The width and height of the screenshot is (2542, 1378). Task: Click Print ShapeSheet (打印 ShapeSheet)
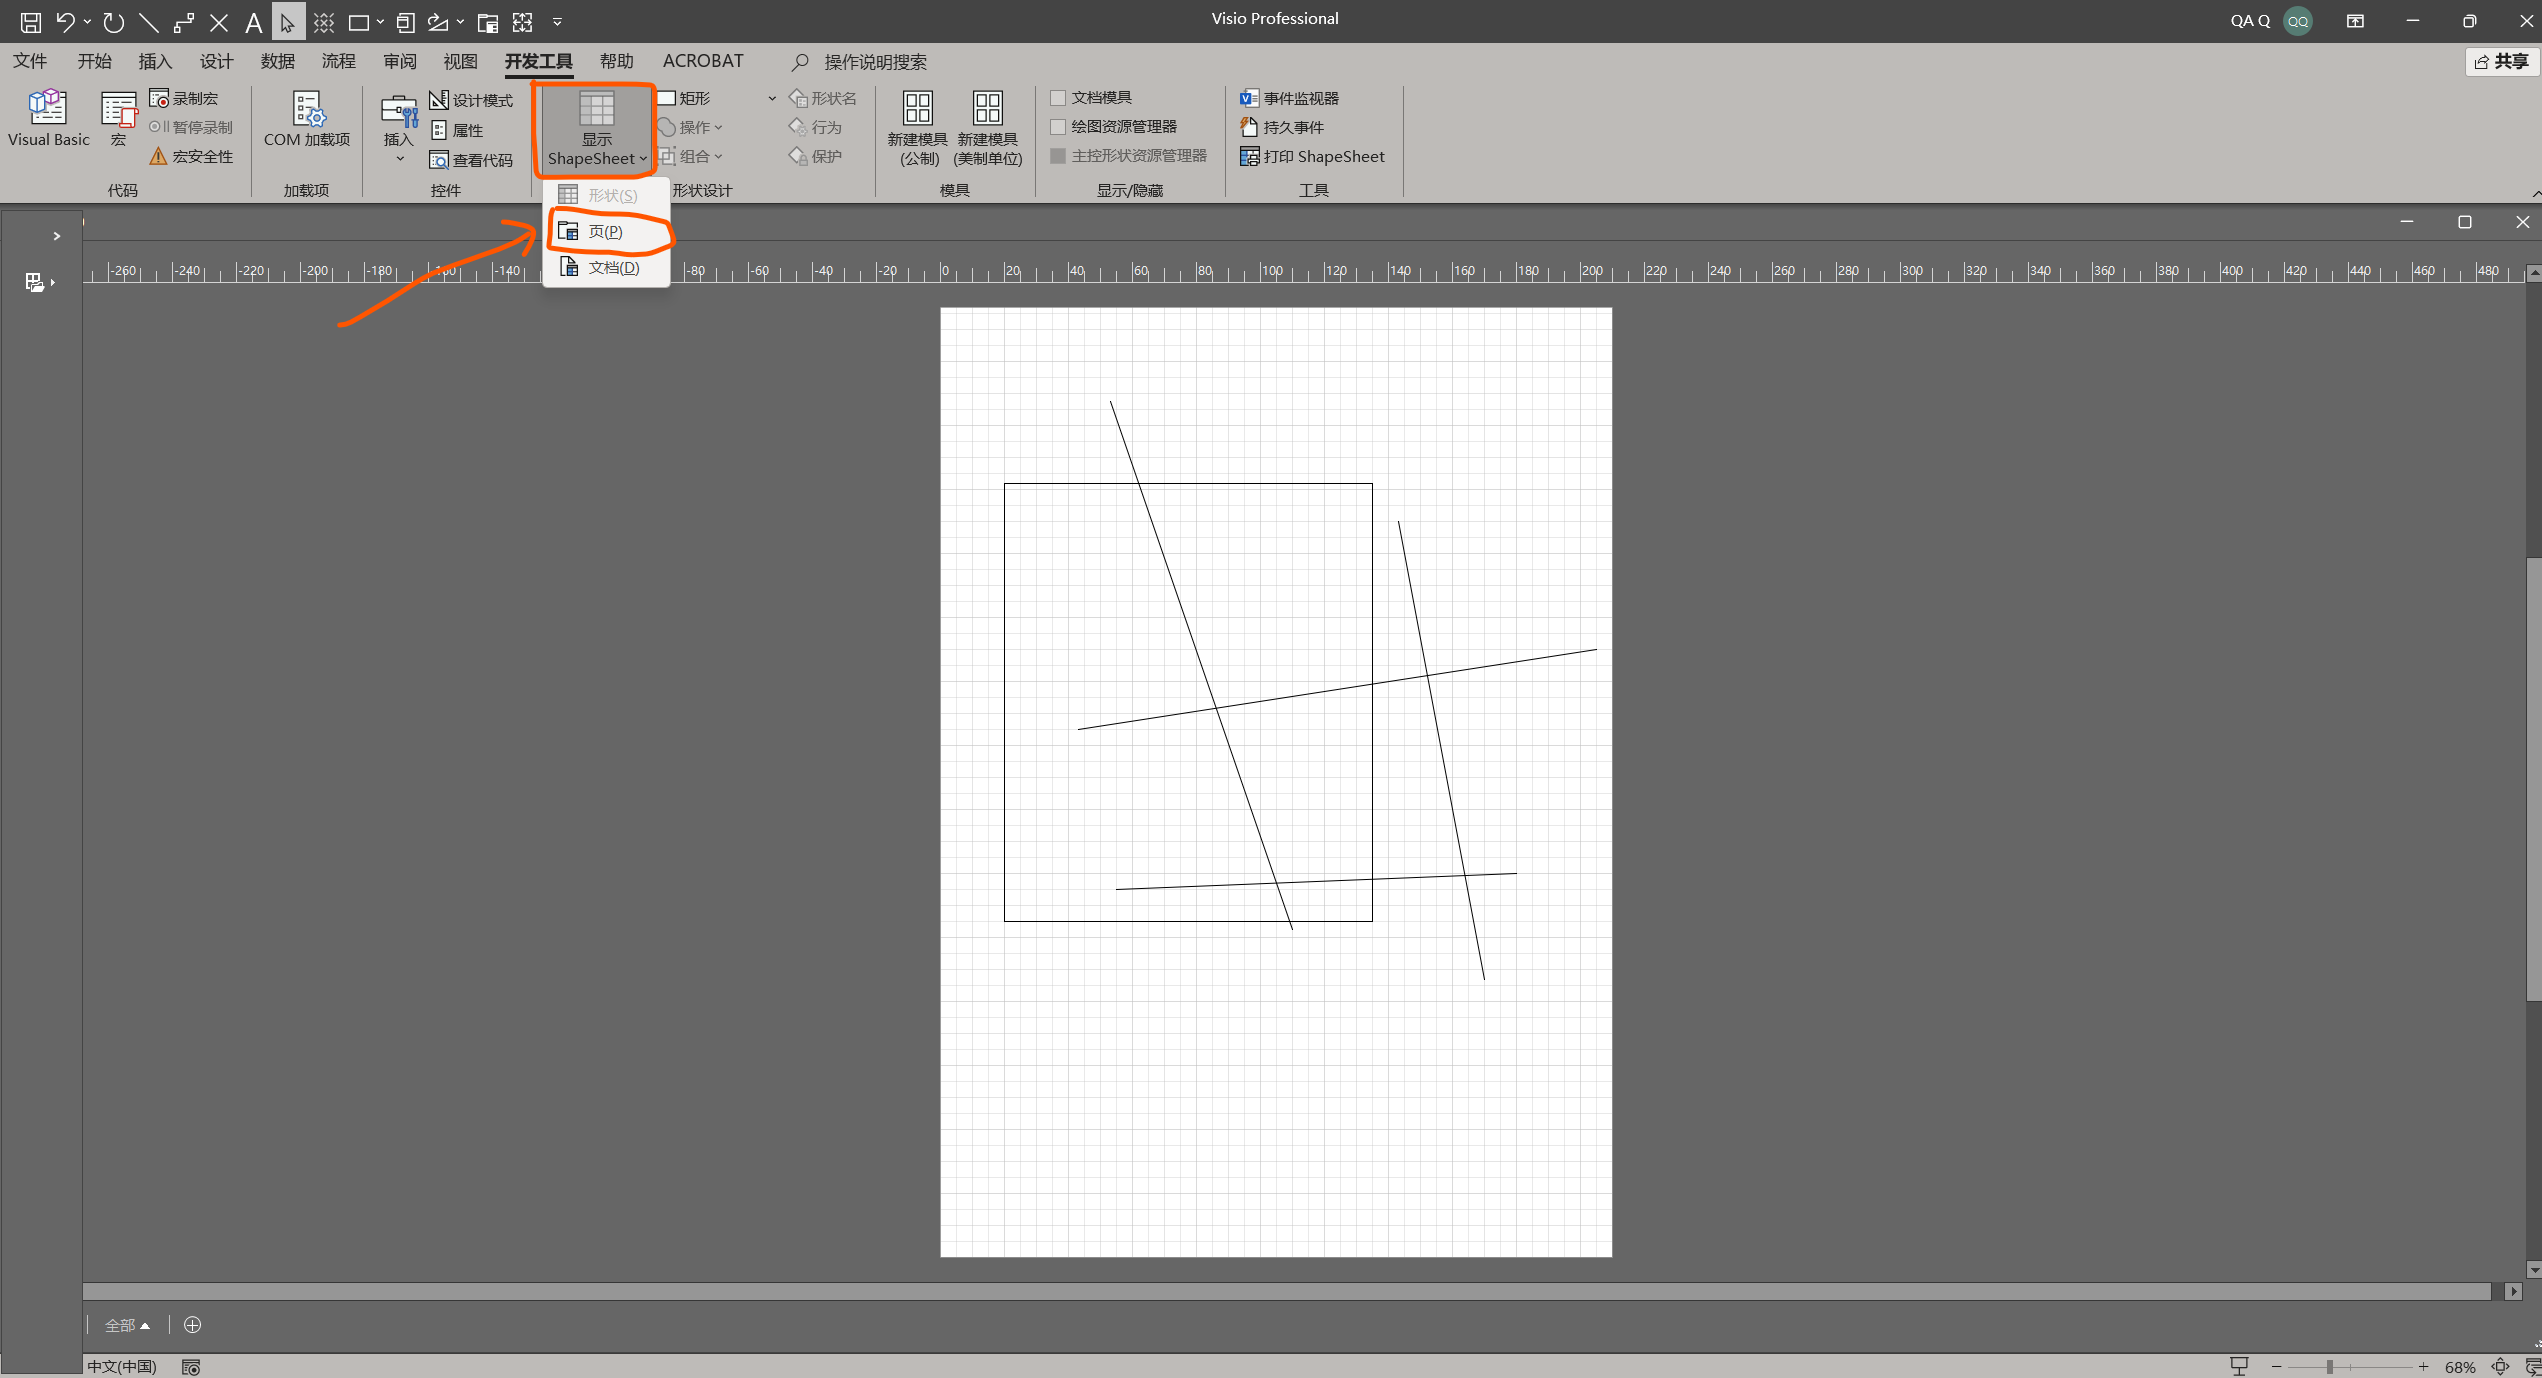[1313, 156]
